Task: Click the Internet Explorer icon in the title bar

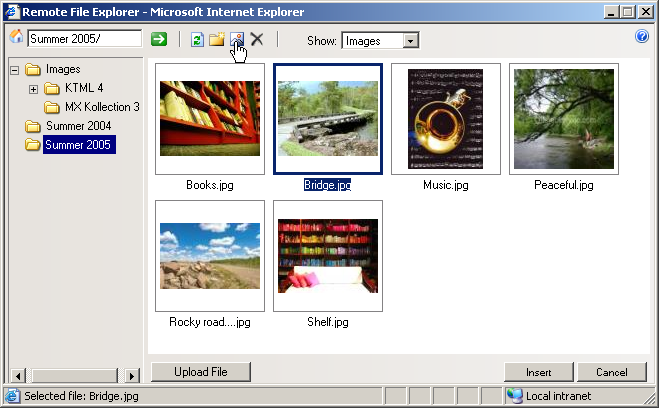Action: (12, 11)
